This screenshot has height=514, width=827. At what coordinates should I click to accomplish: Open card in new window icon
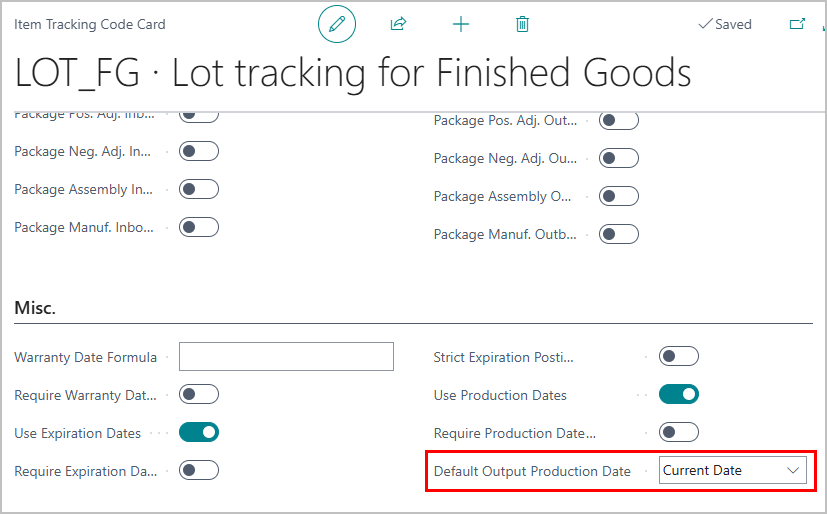pyautogui.click(x=797, y=24)
